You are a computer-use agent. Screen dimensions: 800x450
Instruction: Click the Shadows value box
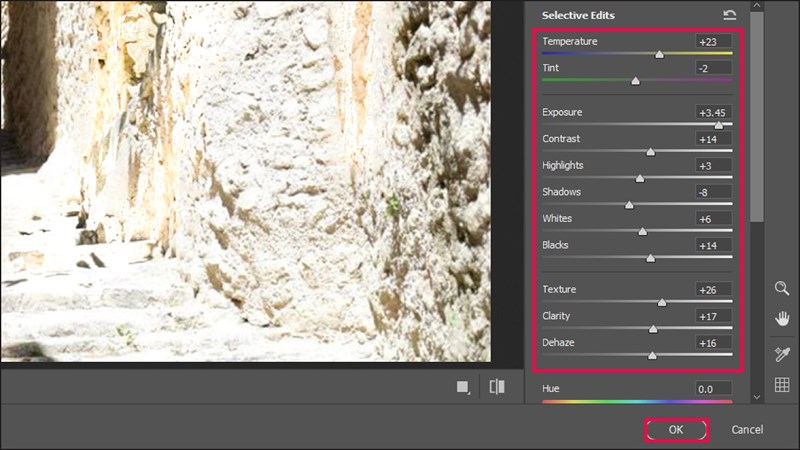point(713,192)
